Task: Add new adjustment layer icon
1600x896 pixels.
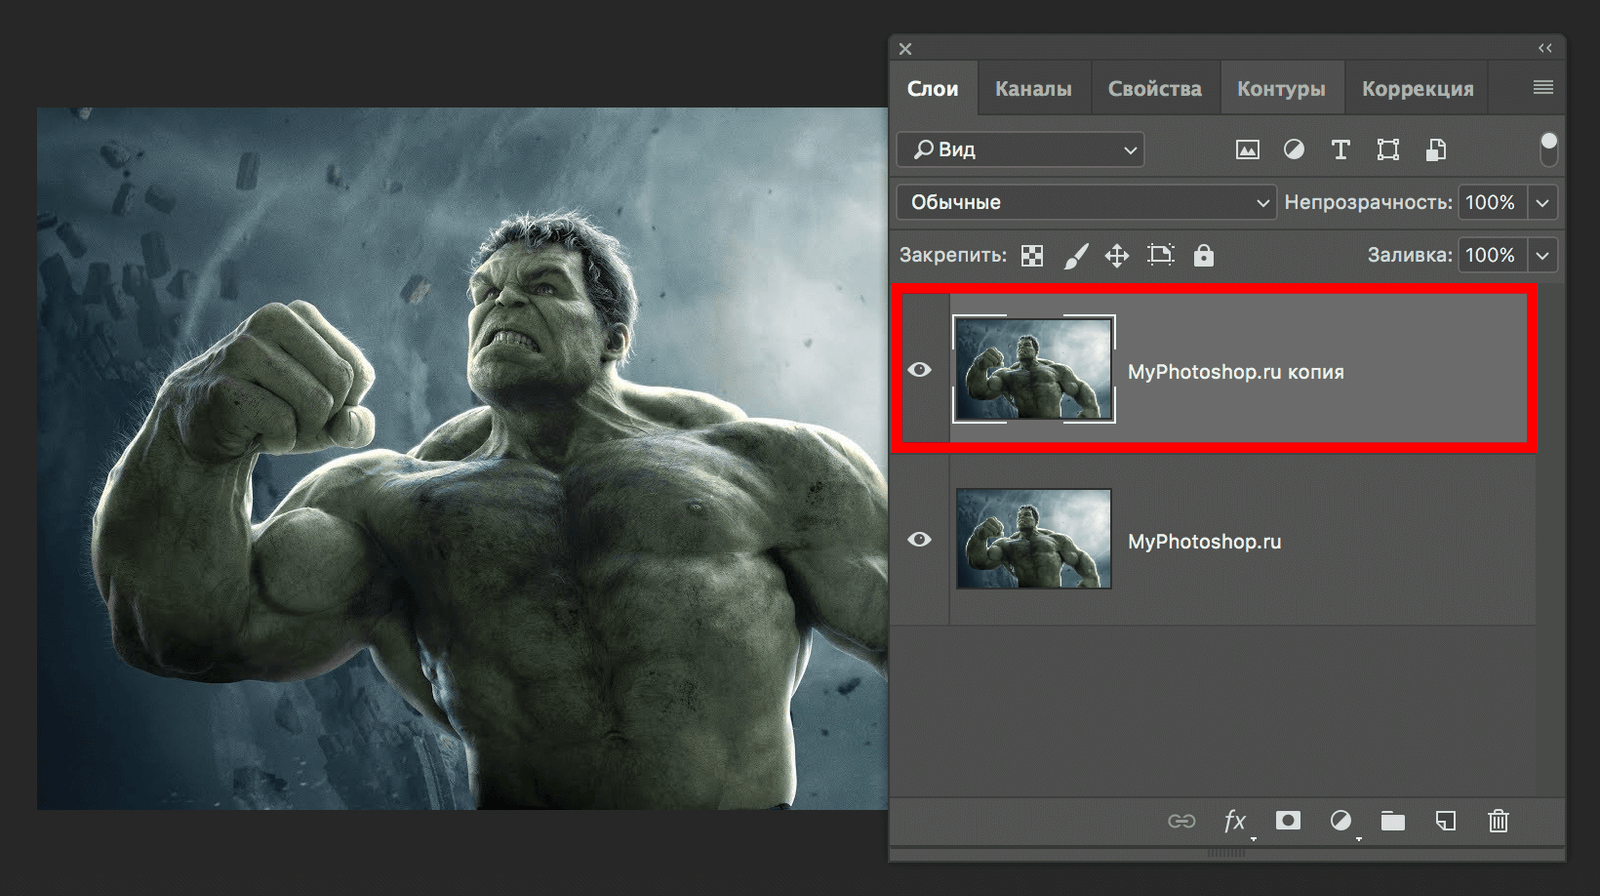Action: (1340, 821)
